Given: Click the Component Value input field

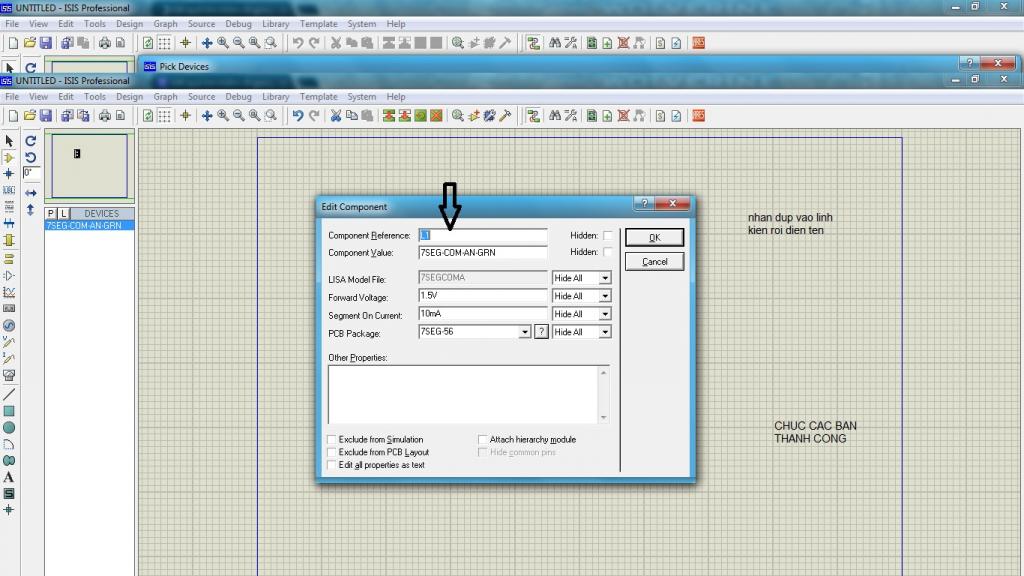Looking at the screenshot, I should [483, 252].
